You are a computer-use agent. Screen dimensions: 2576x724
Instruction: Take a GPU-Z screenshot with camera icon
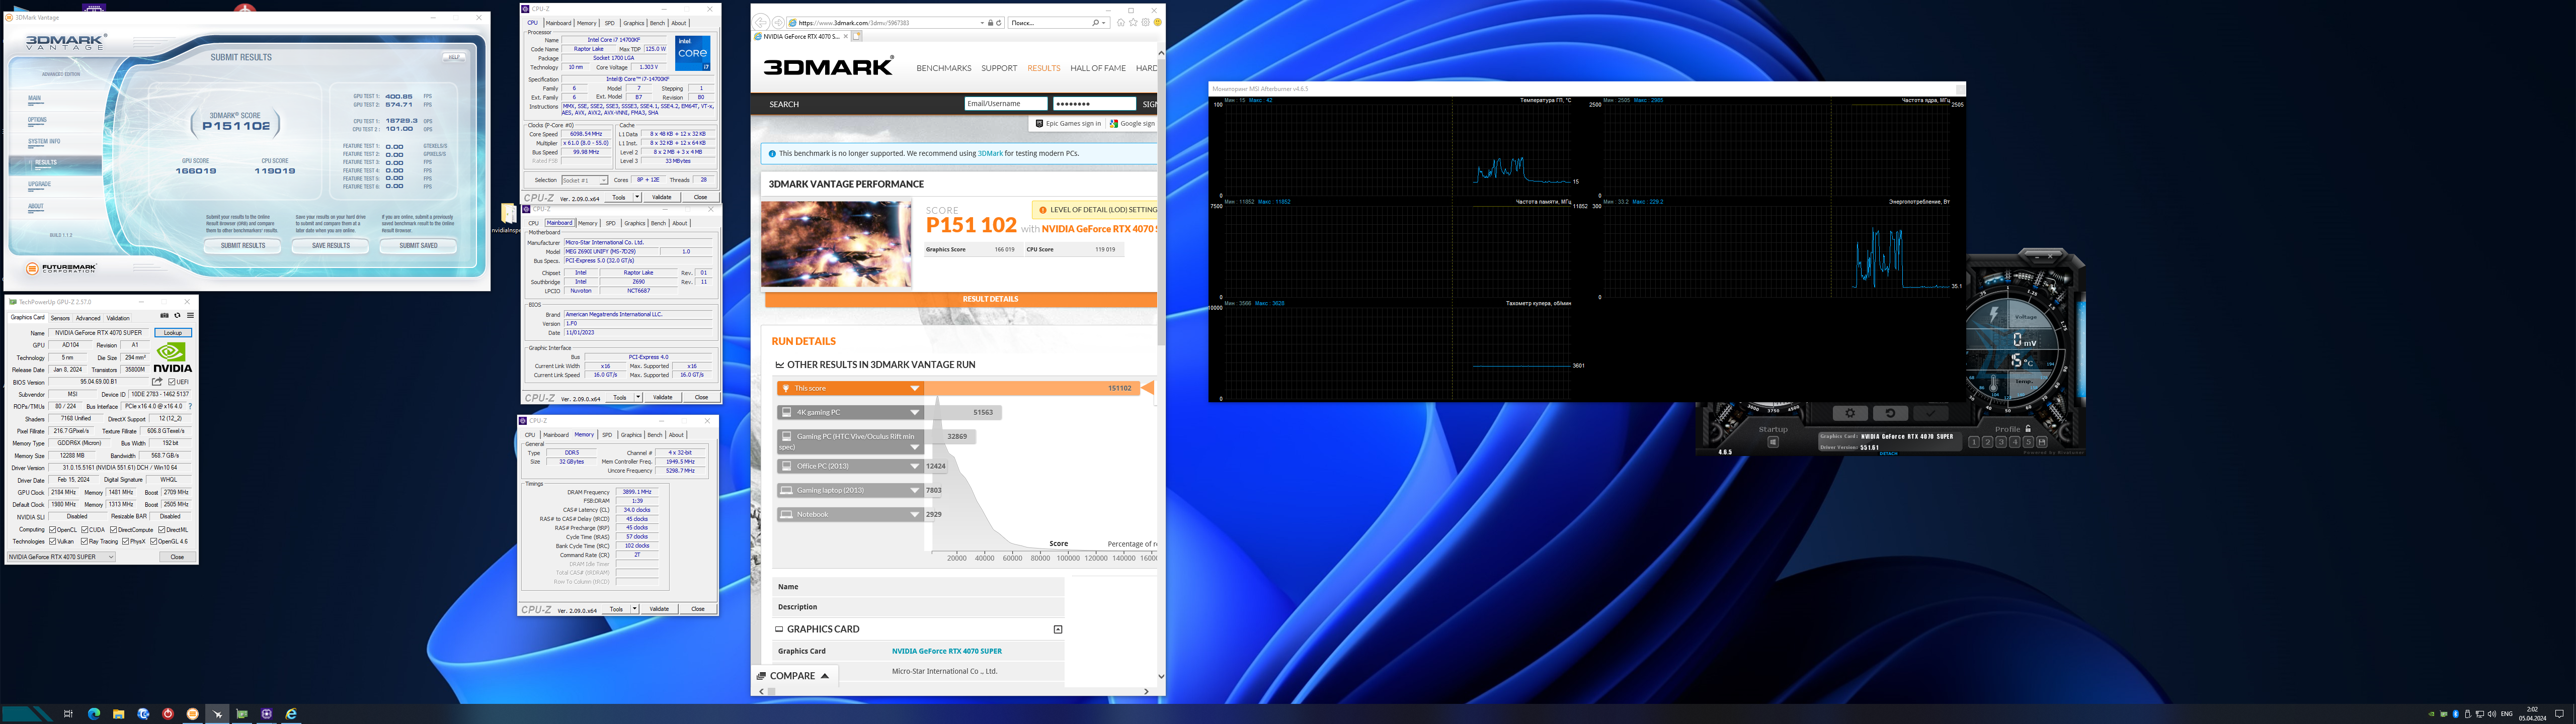(x=164, y=315)
